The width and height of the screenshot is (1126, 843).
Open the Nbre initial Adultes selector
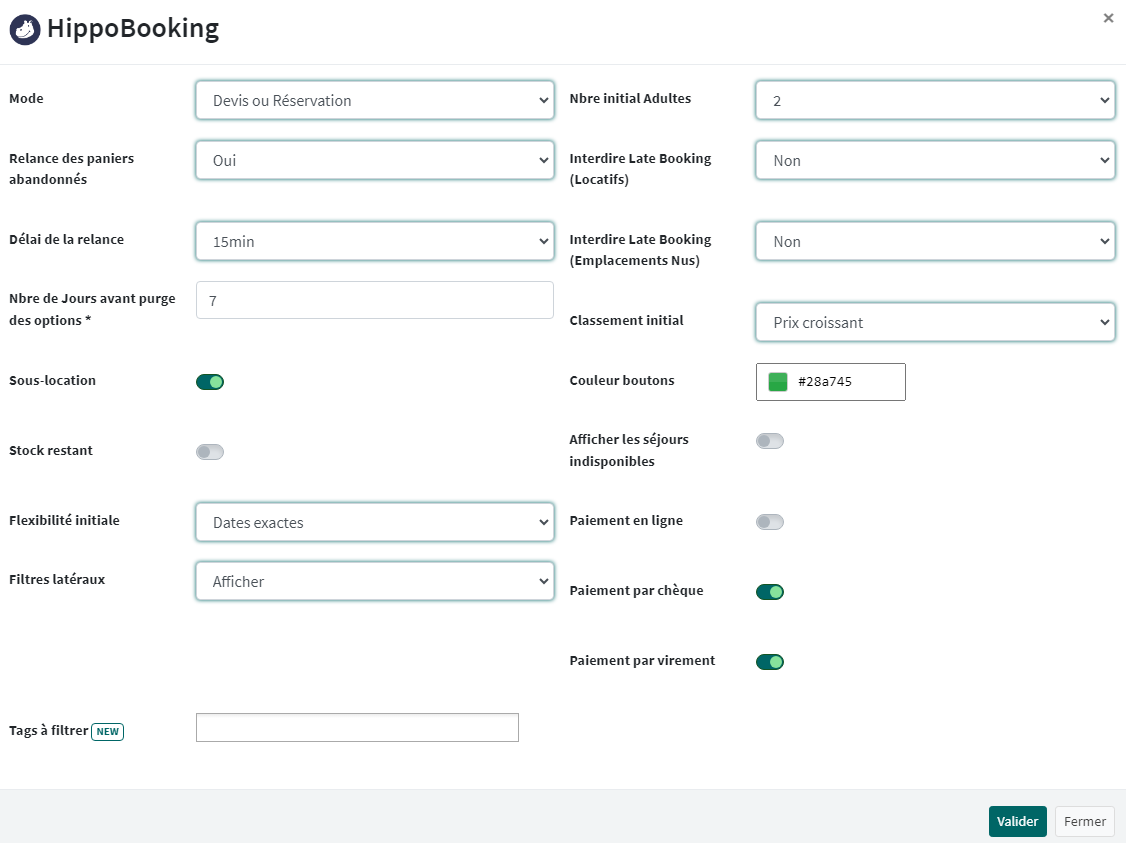pos(935,101)
